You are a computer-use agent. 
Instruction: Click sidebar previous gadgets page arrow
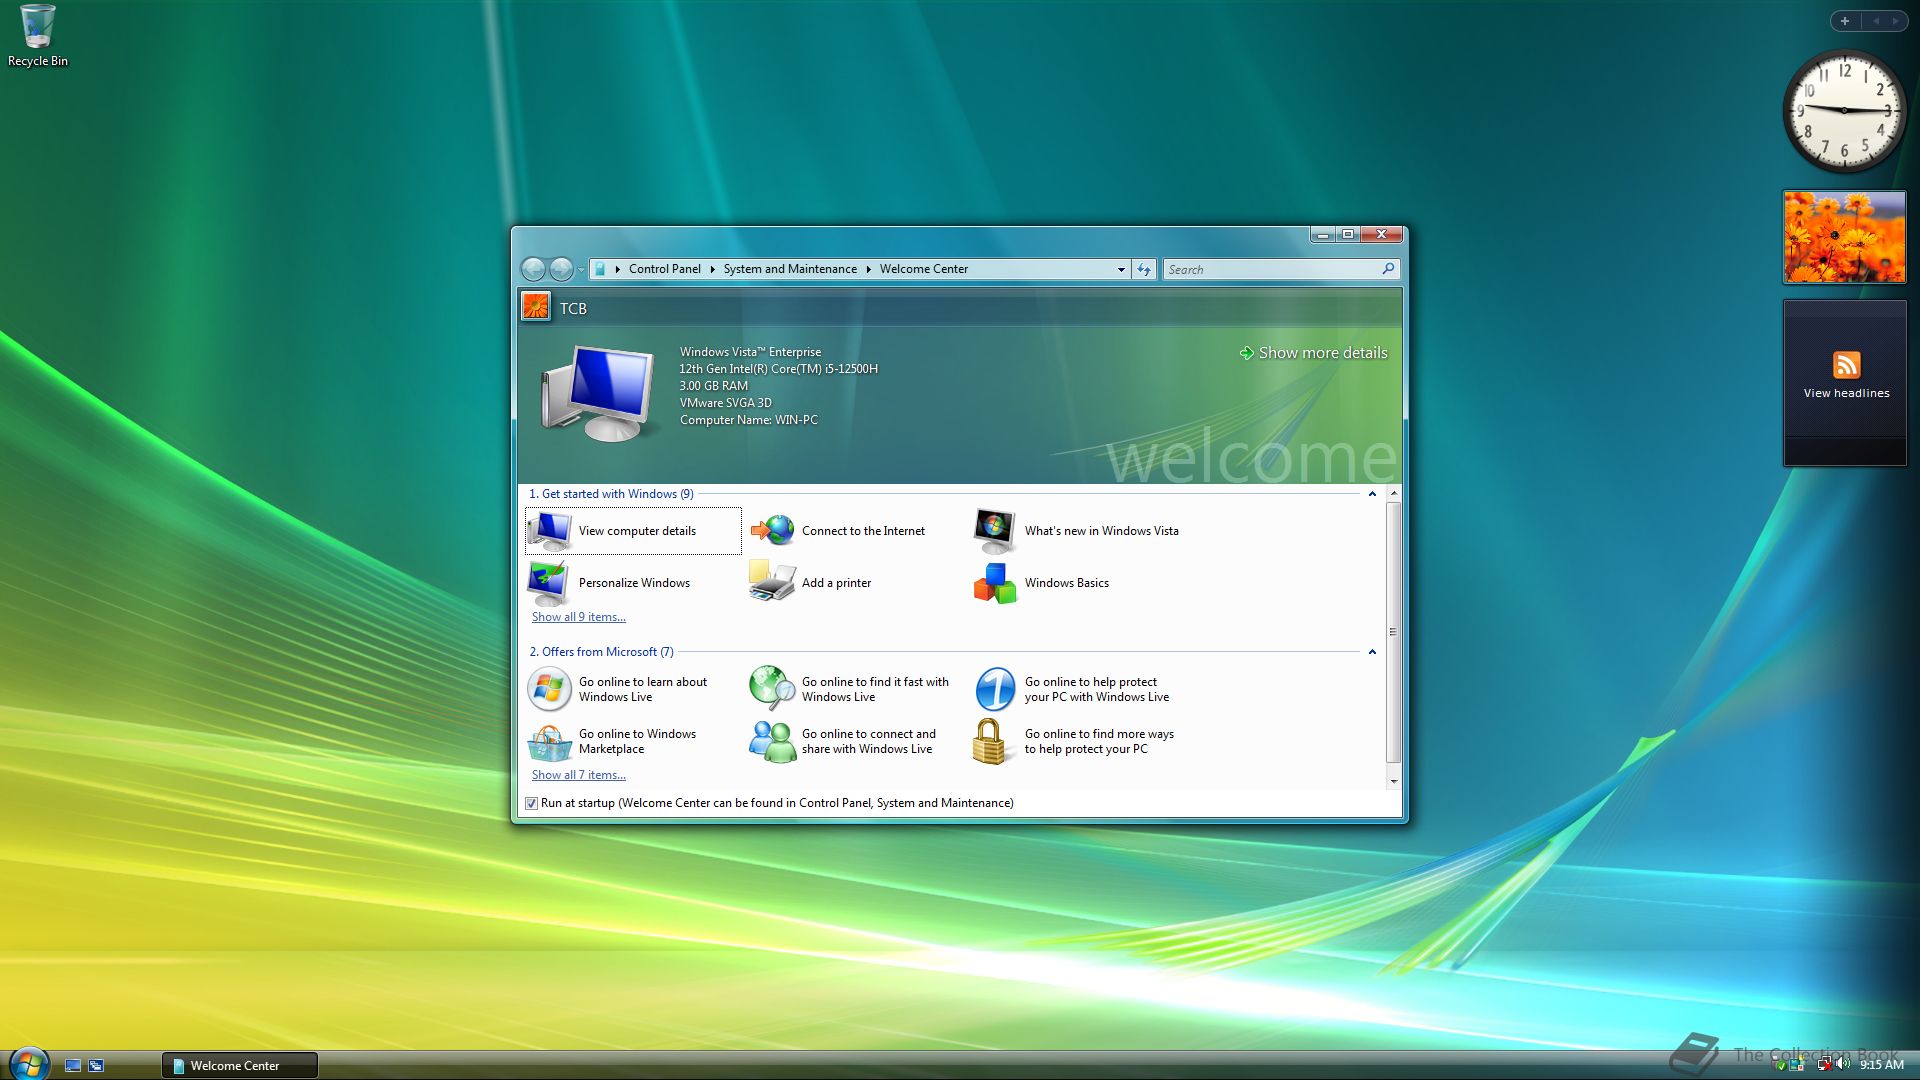click(1876, 21)
